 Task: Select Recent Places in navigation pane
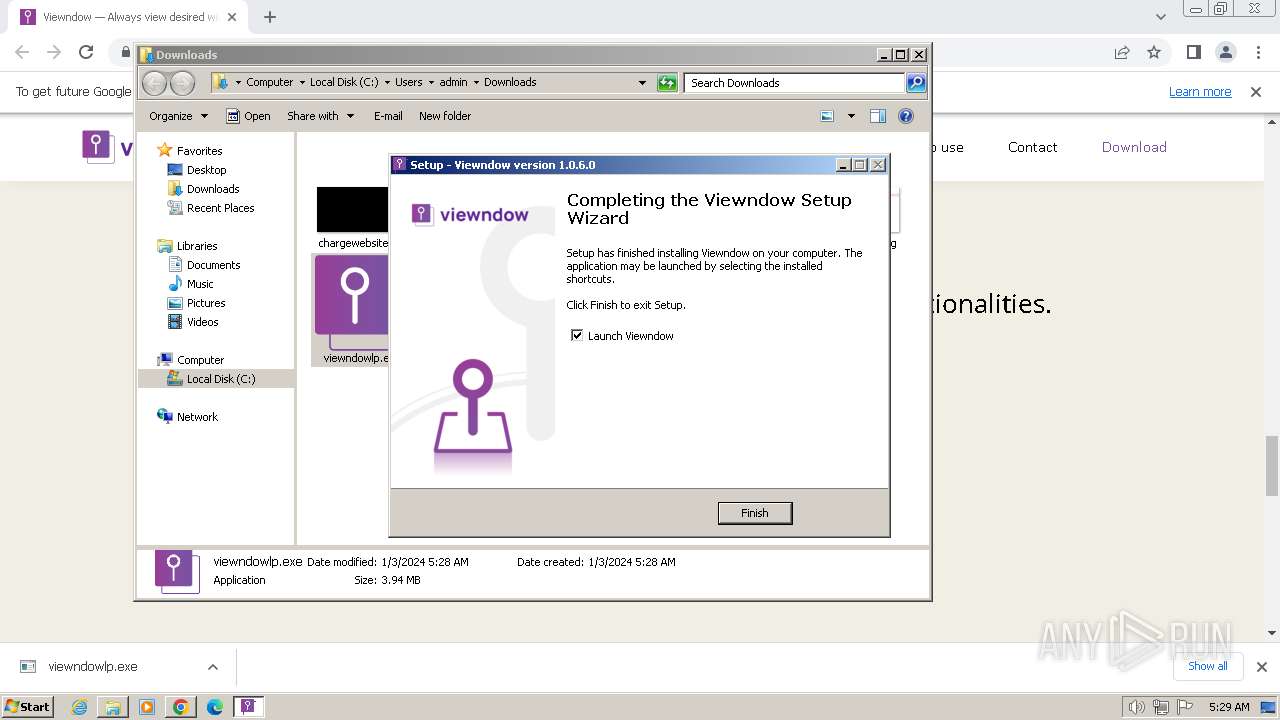pyautogui.click(x=220, y=208)
